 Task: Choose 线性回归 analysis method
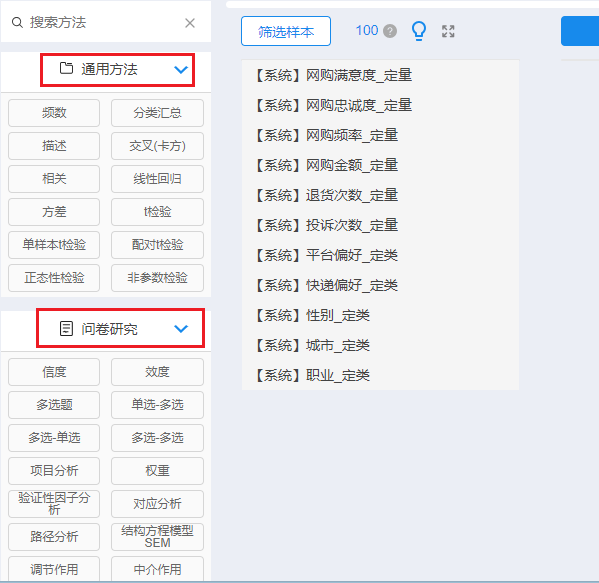[157, 179]
